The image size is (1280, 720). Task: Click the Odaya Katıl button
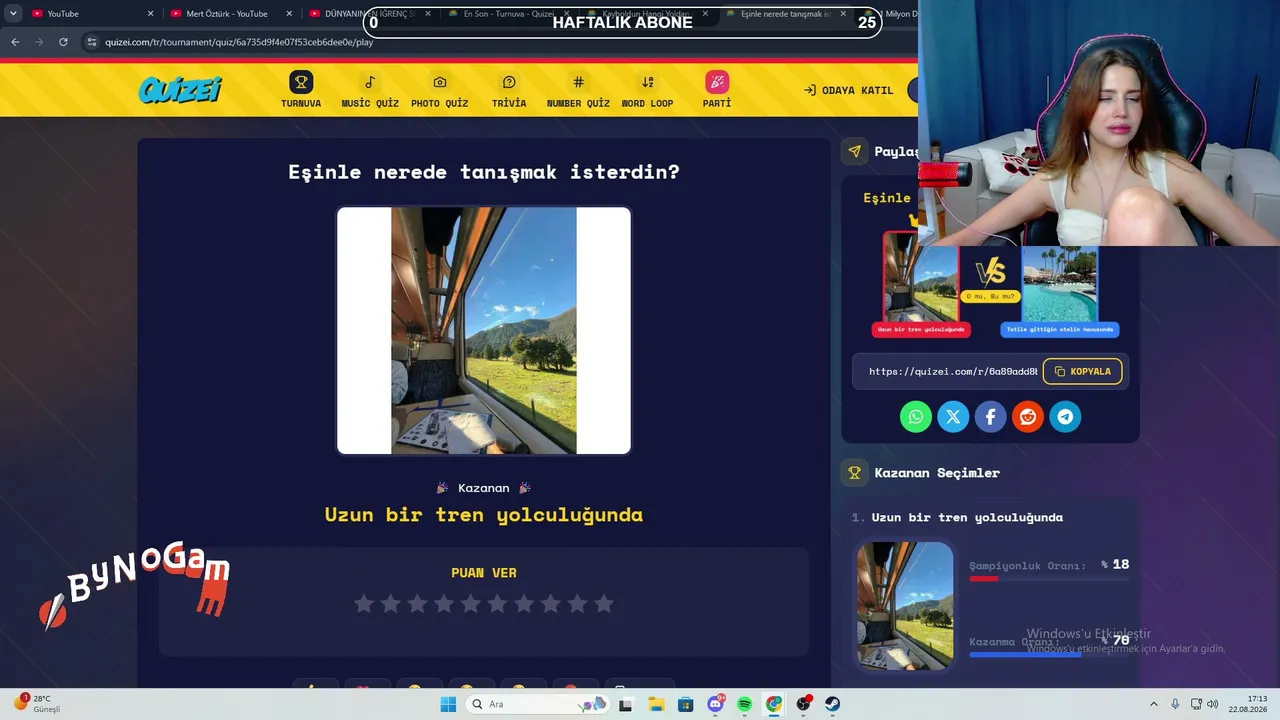click(x=848, y=90)
